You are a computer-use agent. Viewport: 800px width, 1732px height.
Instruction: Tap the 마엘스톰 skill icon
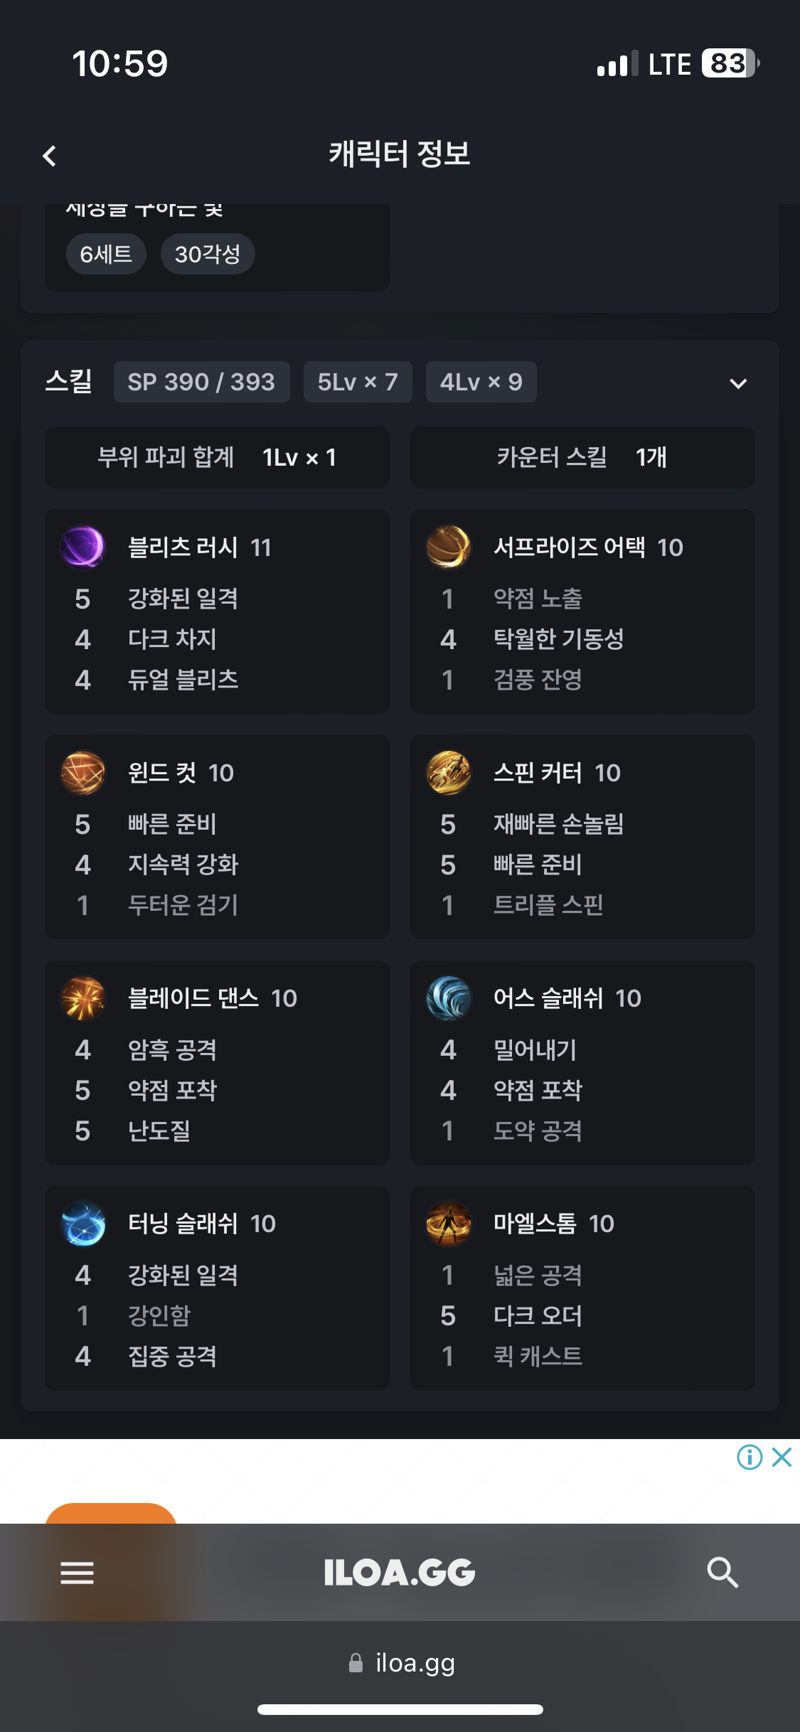point(448,1224)
